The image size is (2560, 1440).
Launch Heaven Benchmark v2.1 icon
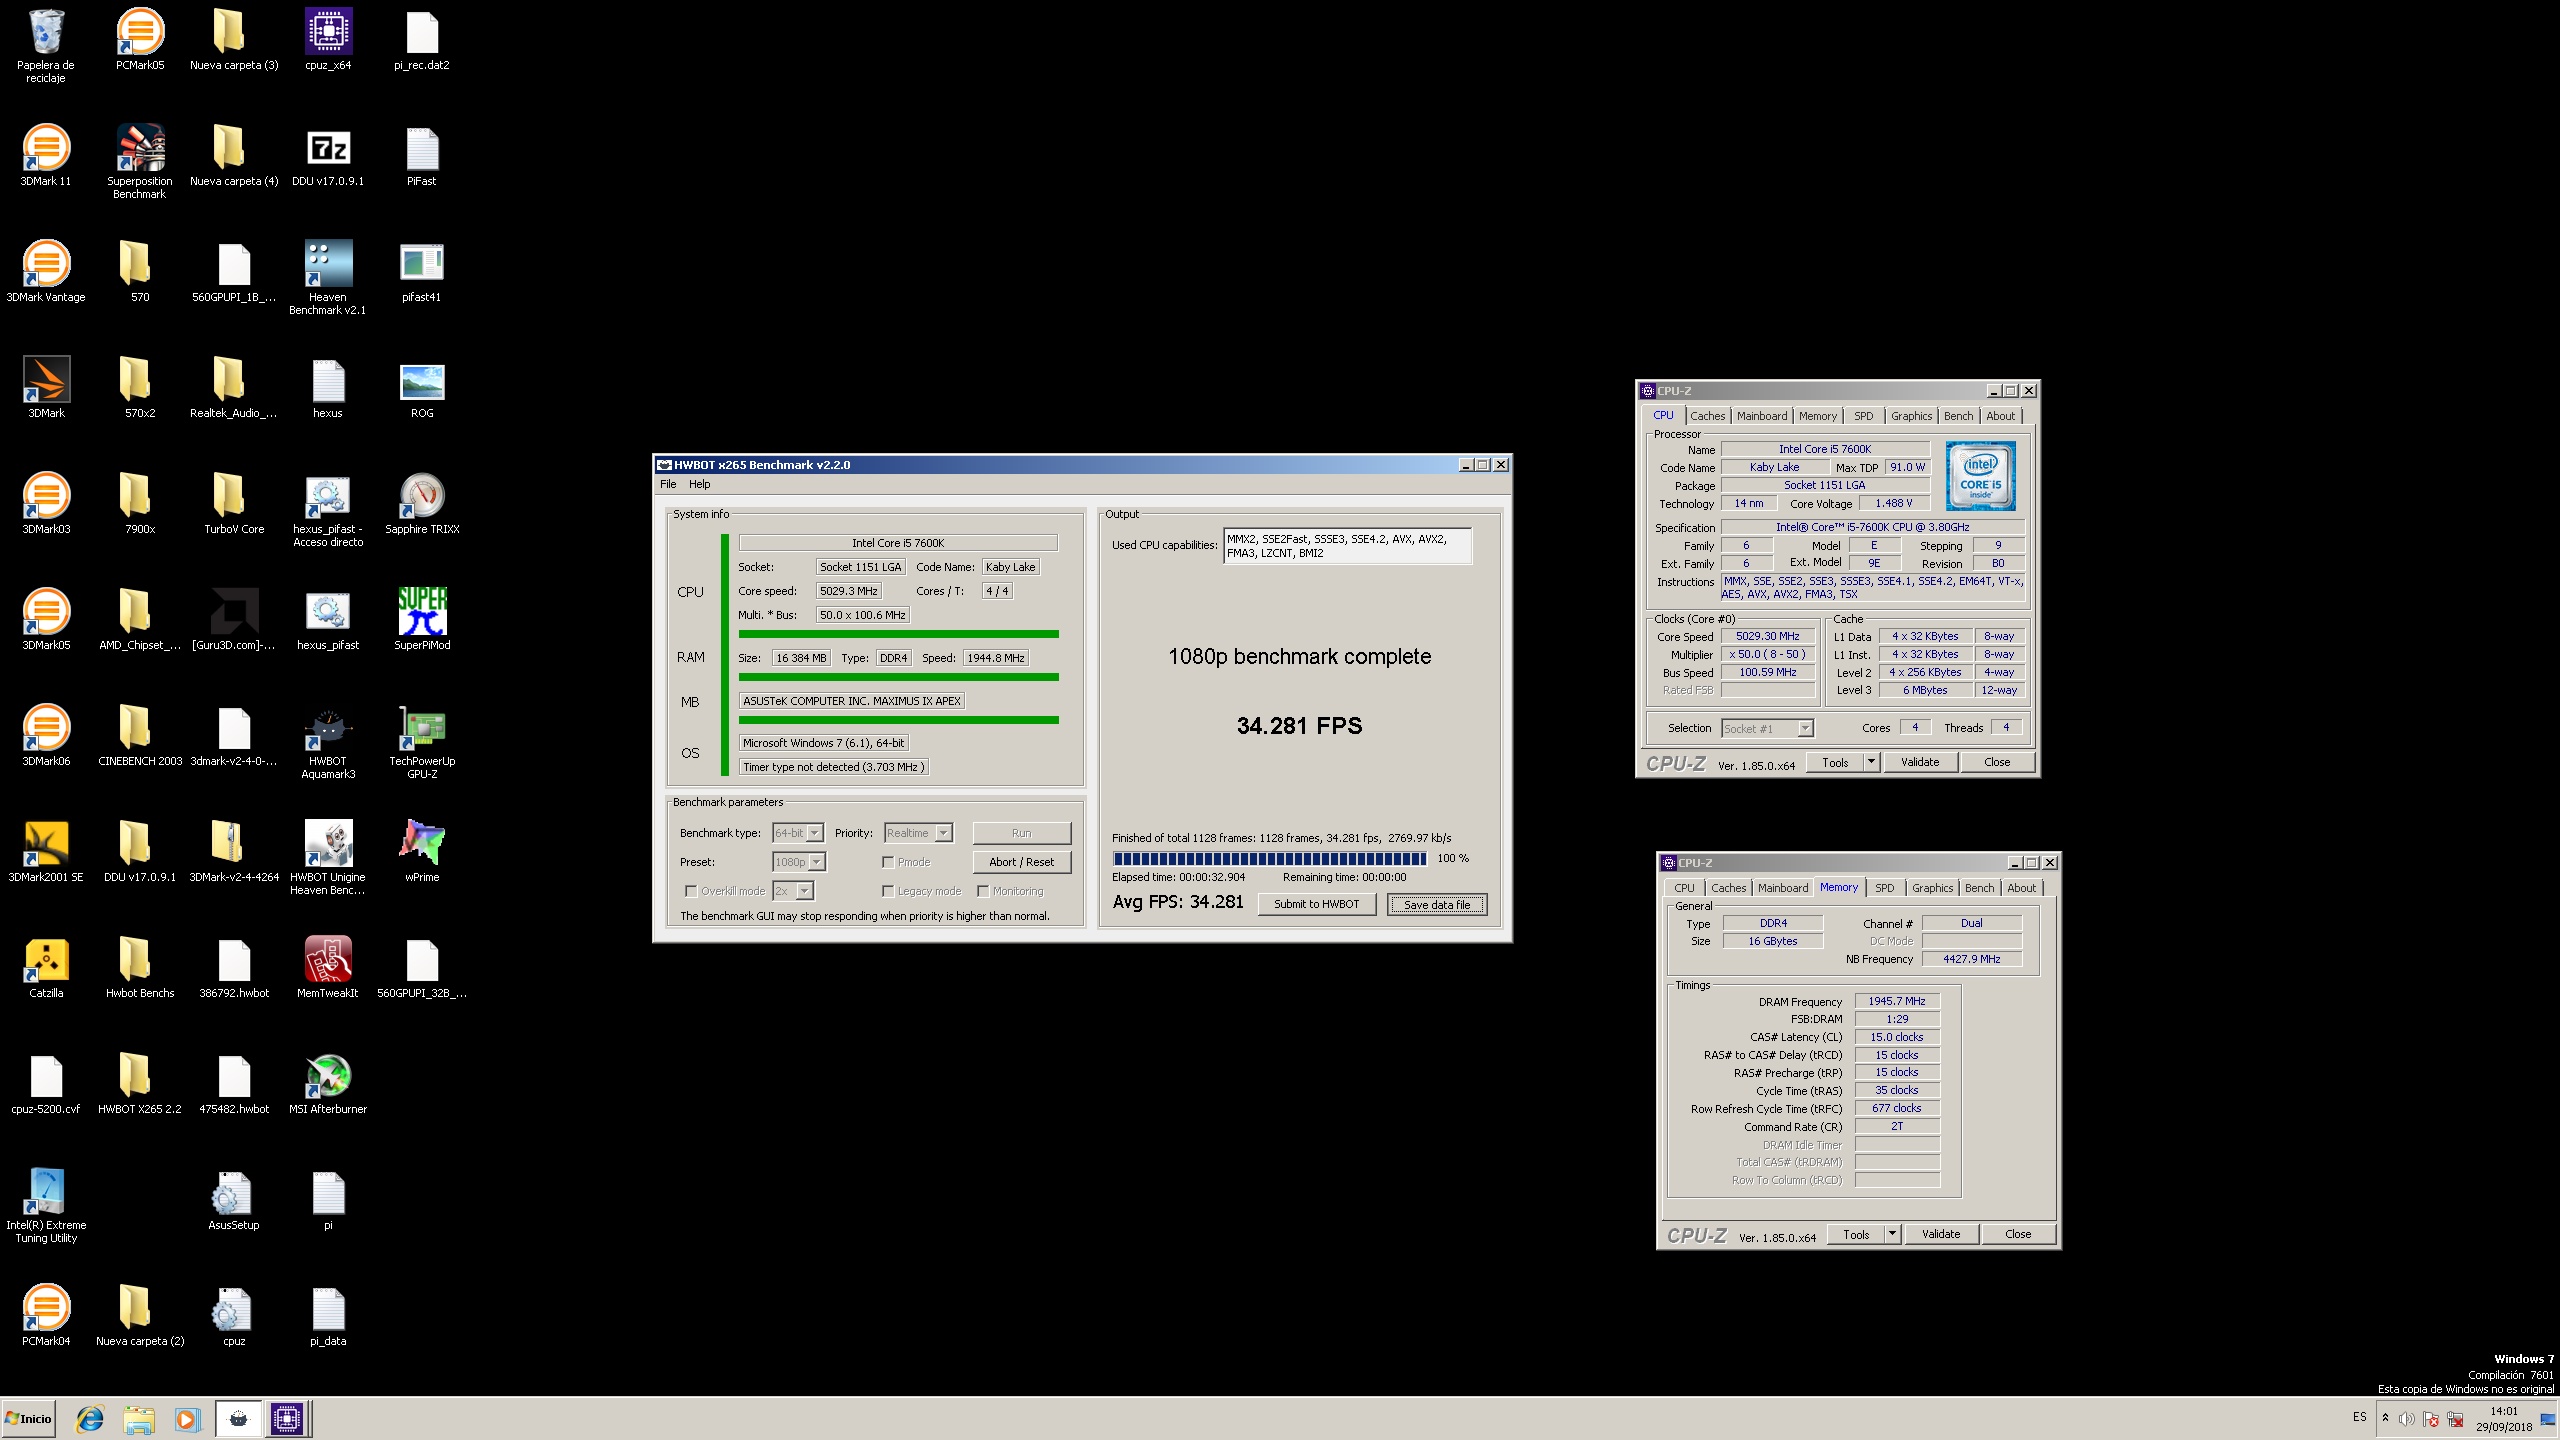pyautogui.click(x=328, y=278)
